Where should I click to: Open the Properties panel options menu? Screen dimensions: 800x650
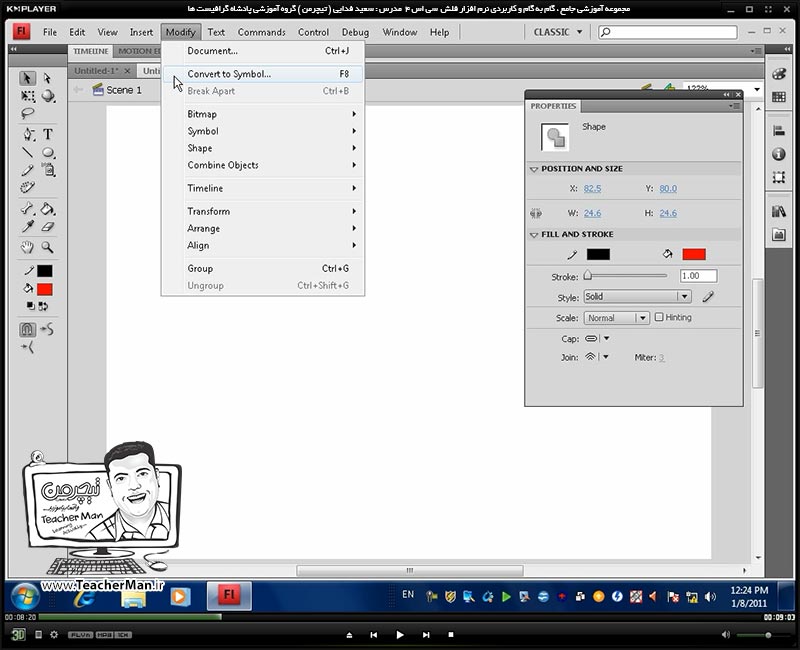click(x=735, y=106)
